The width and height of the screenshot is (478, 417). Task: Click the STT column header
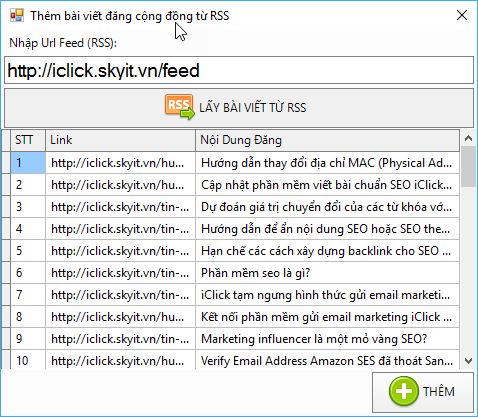28,140
